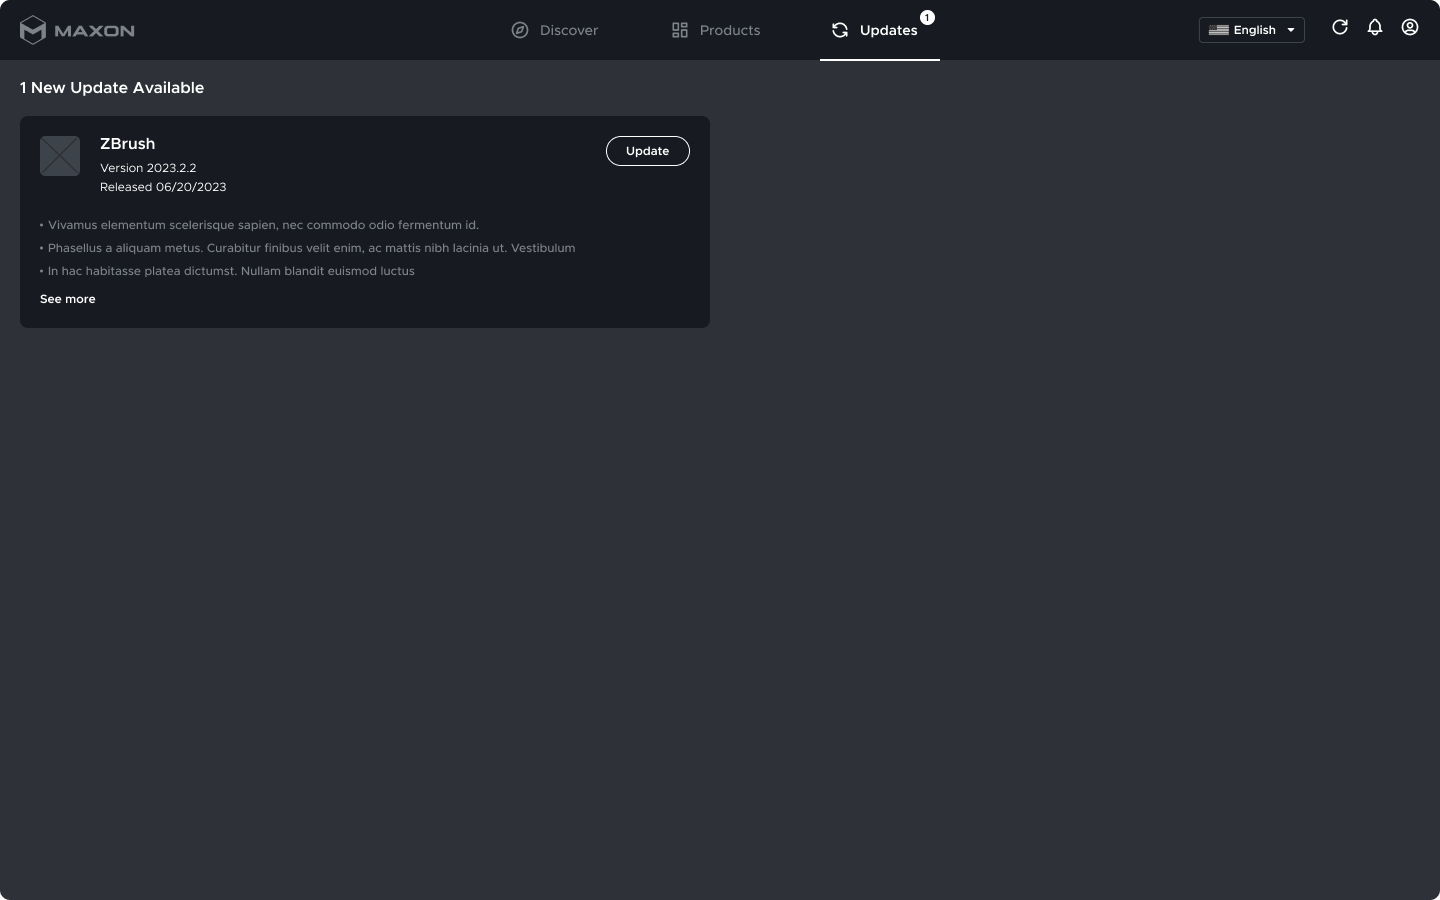Image resolution: width=1440 pixels, height=900 pixels.
Task: Click the refresh icon
Action: click(1340, 28)
